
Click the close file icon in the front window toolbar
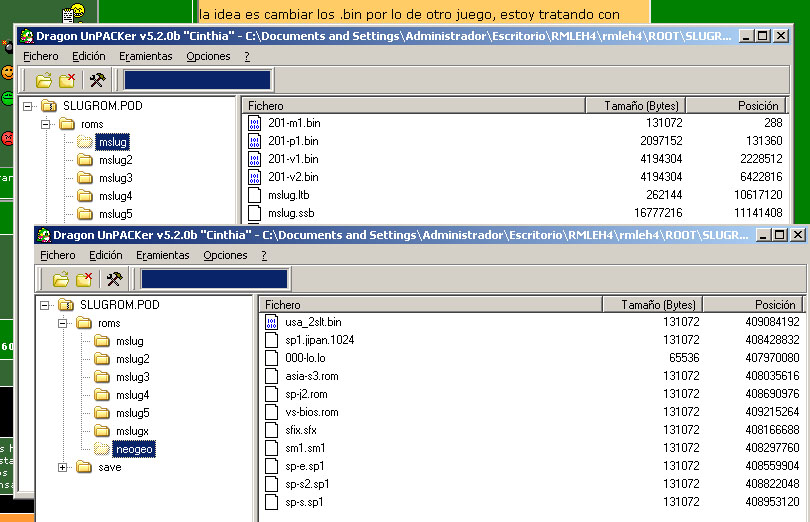tap(84, 279)
